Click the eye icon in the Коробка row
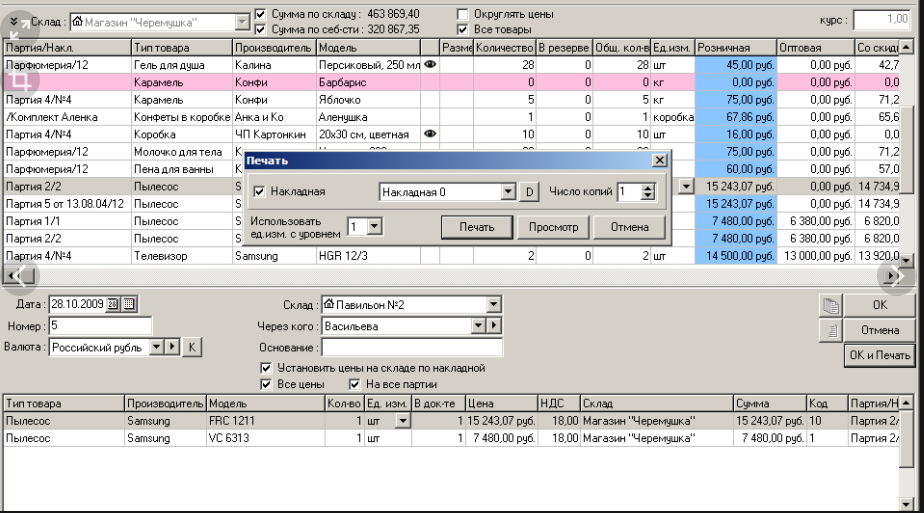Image resolution: width=924 pixels, height=513 pixels. pos(430,134)
